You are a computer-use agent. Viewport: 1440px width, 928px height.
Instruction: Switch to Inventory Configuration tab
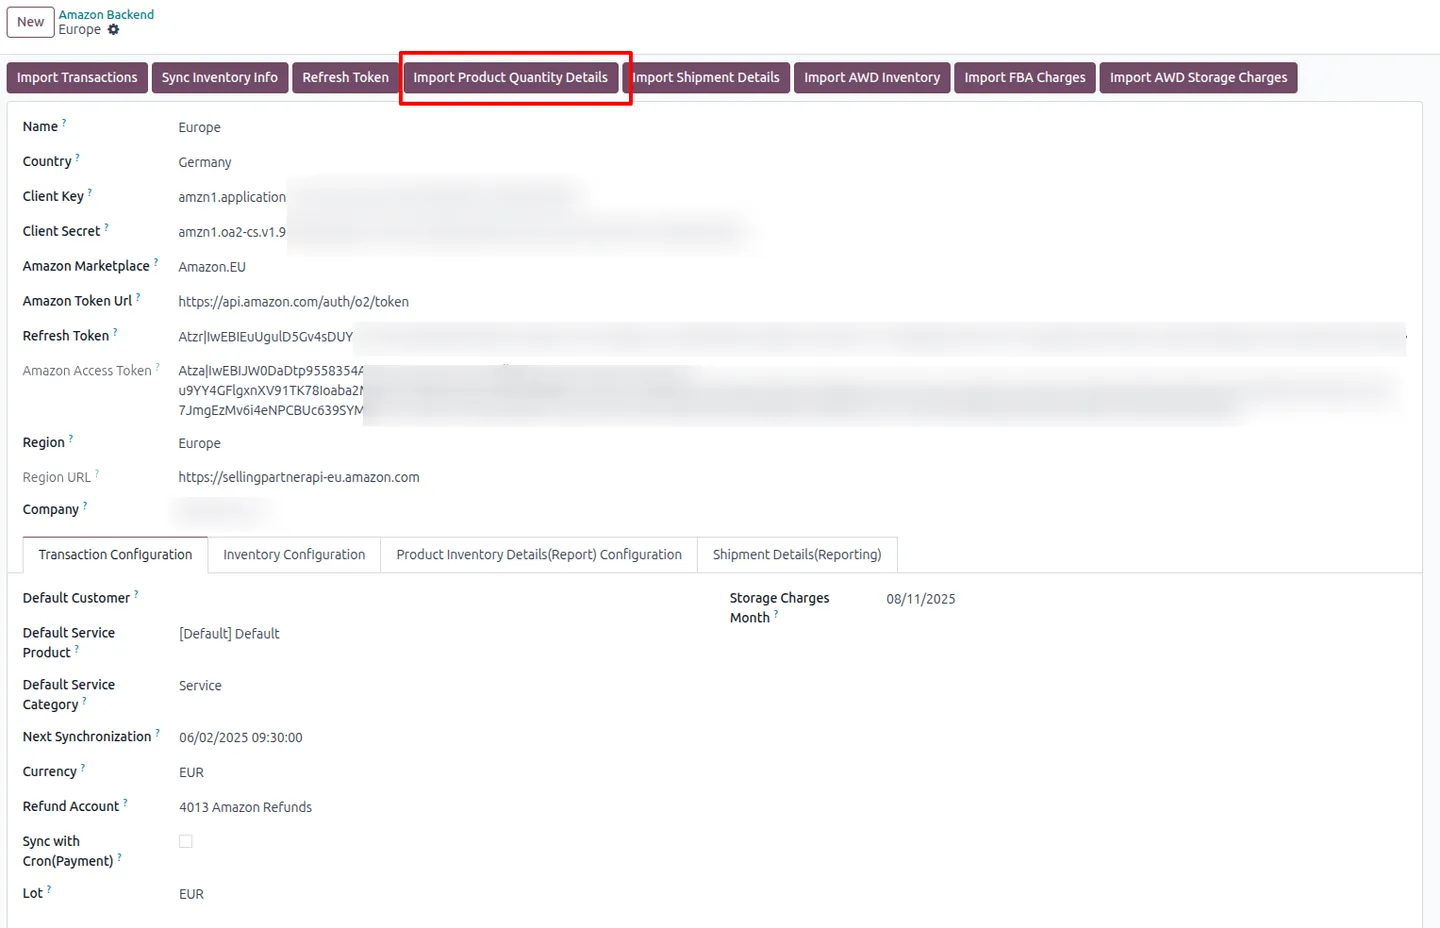[x=294, y=555]
